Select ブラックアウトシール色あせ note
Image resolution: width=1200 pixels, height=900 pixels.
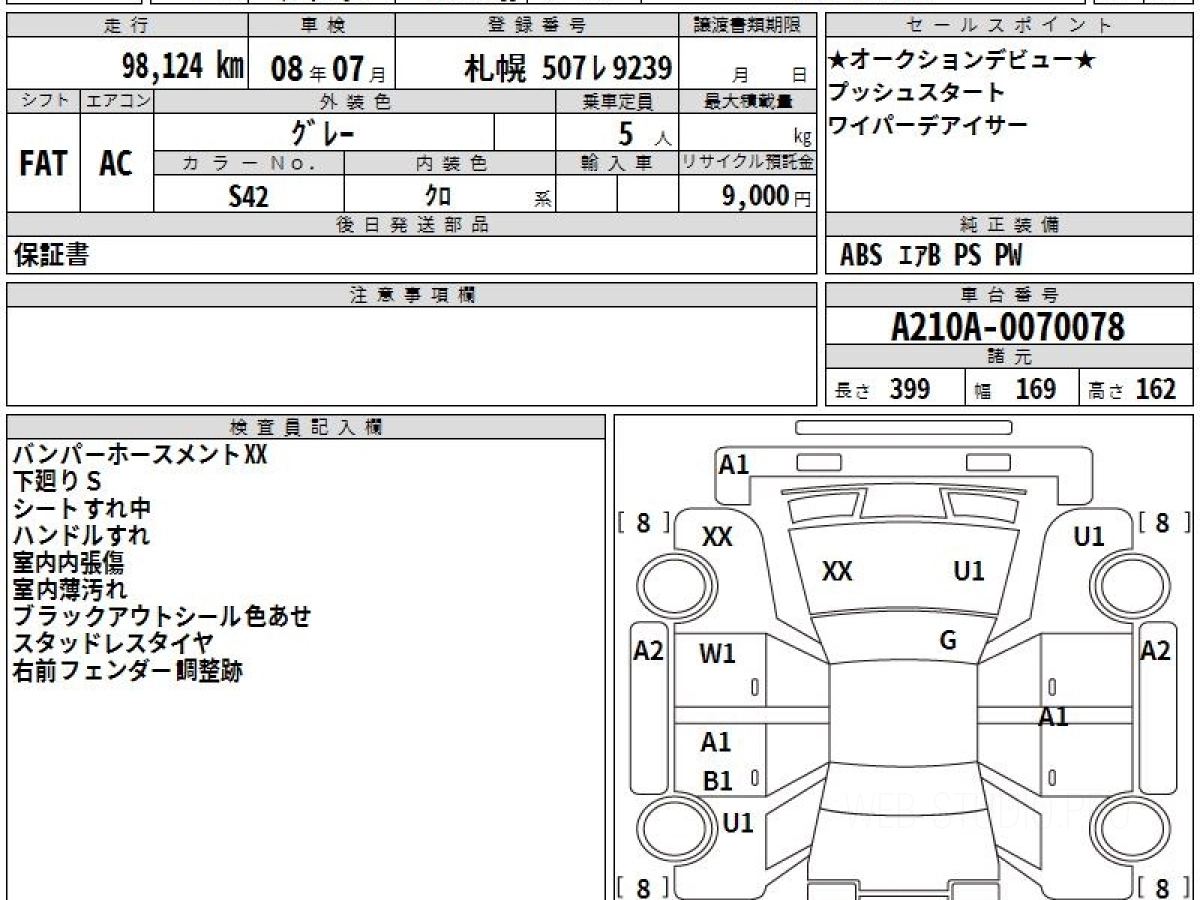(x=162, y=617)
